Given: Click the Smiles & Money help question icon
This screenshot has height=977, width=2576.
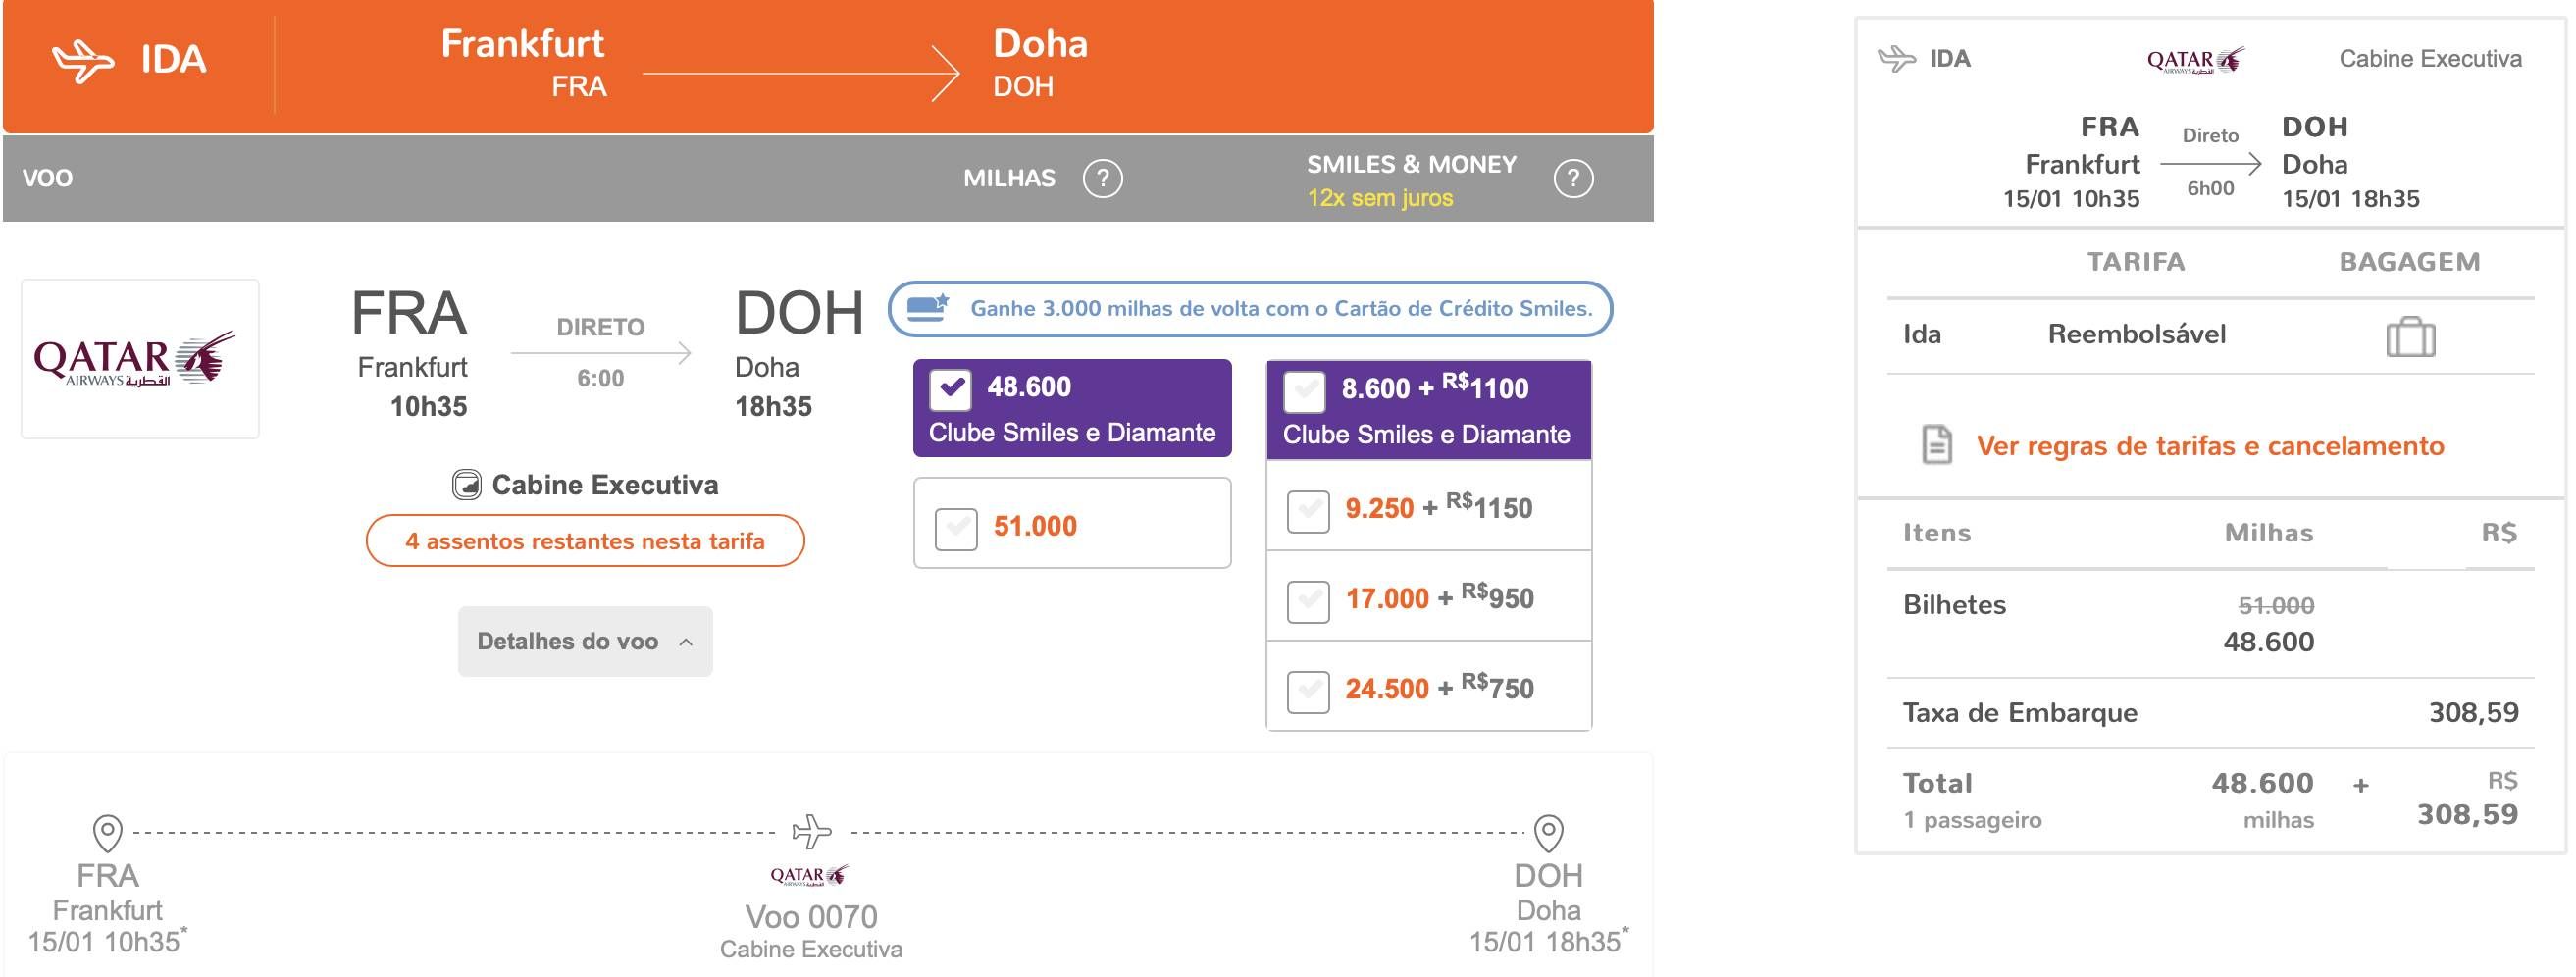Looking at the screenshot, I should (1573, 179).
